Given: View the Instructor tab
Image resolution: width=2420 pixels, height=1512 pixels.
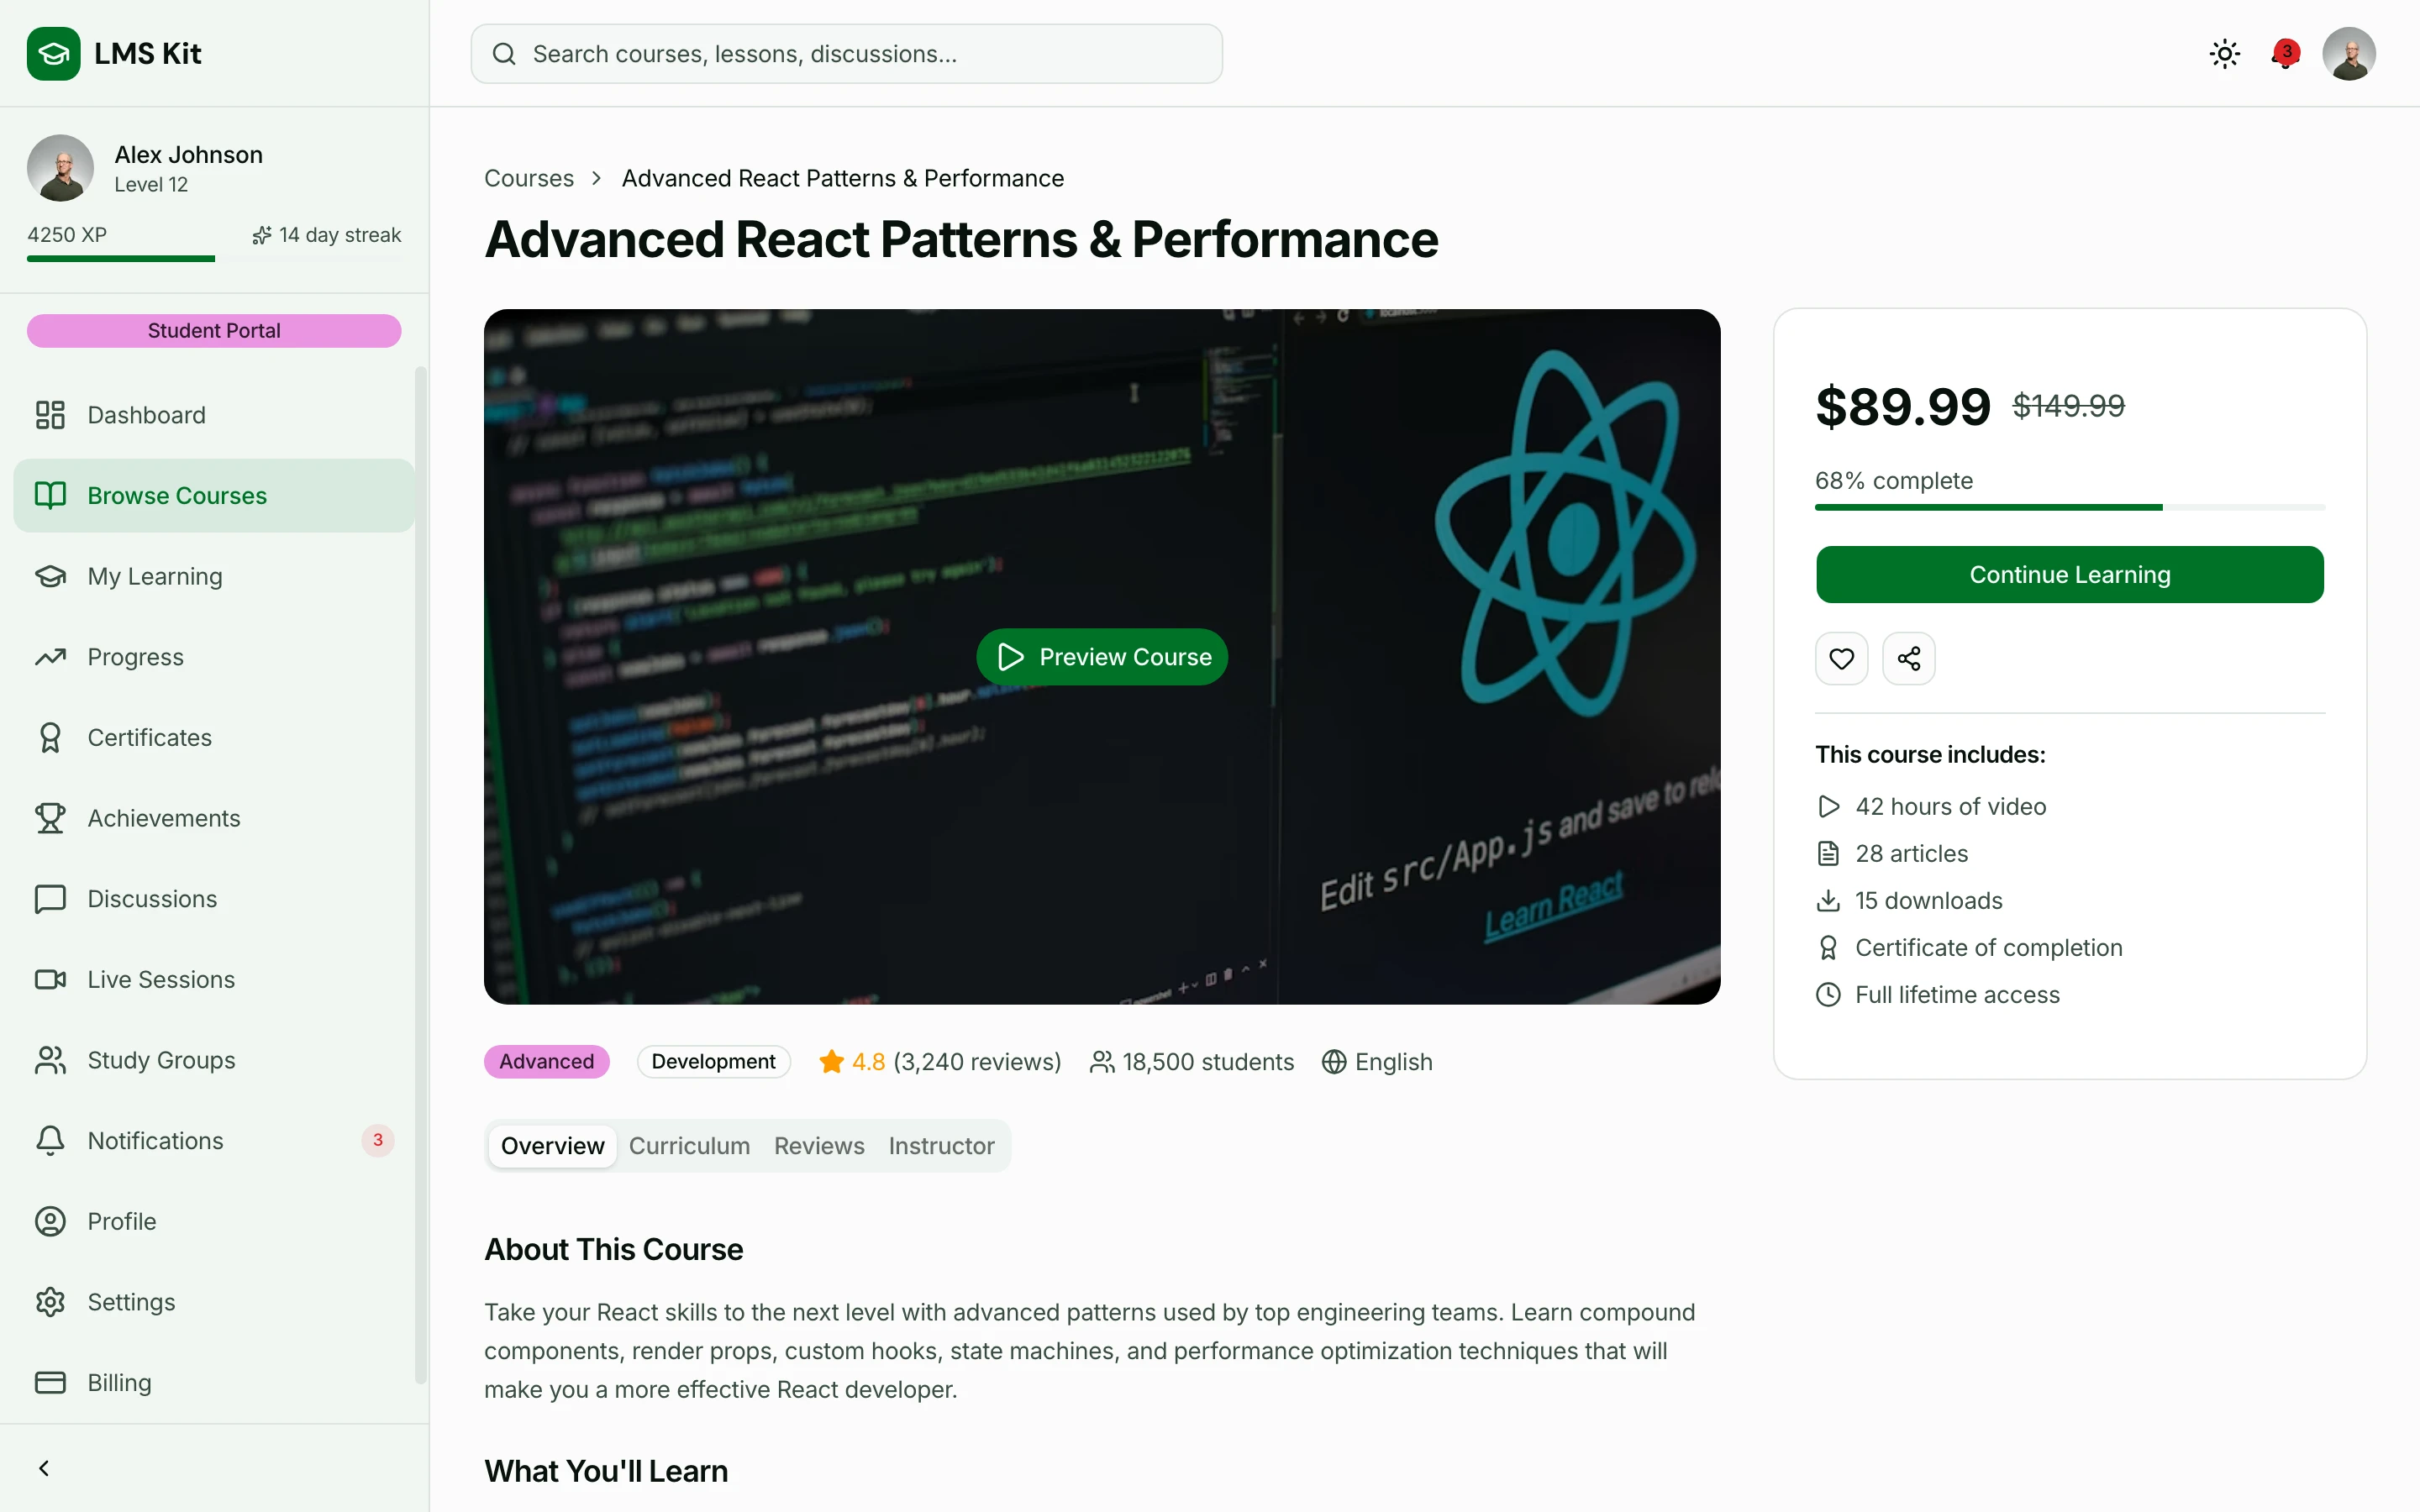Looking at the screenshot, I should coord(941,1146).
